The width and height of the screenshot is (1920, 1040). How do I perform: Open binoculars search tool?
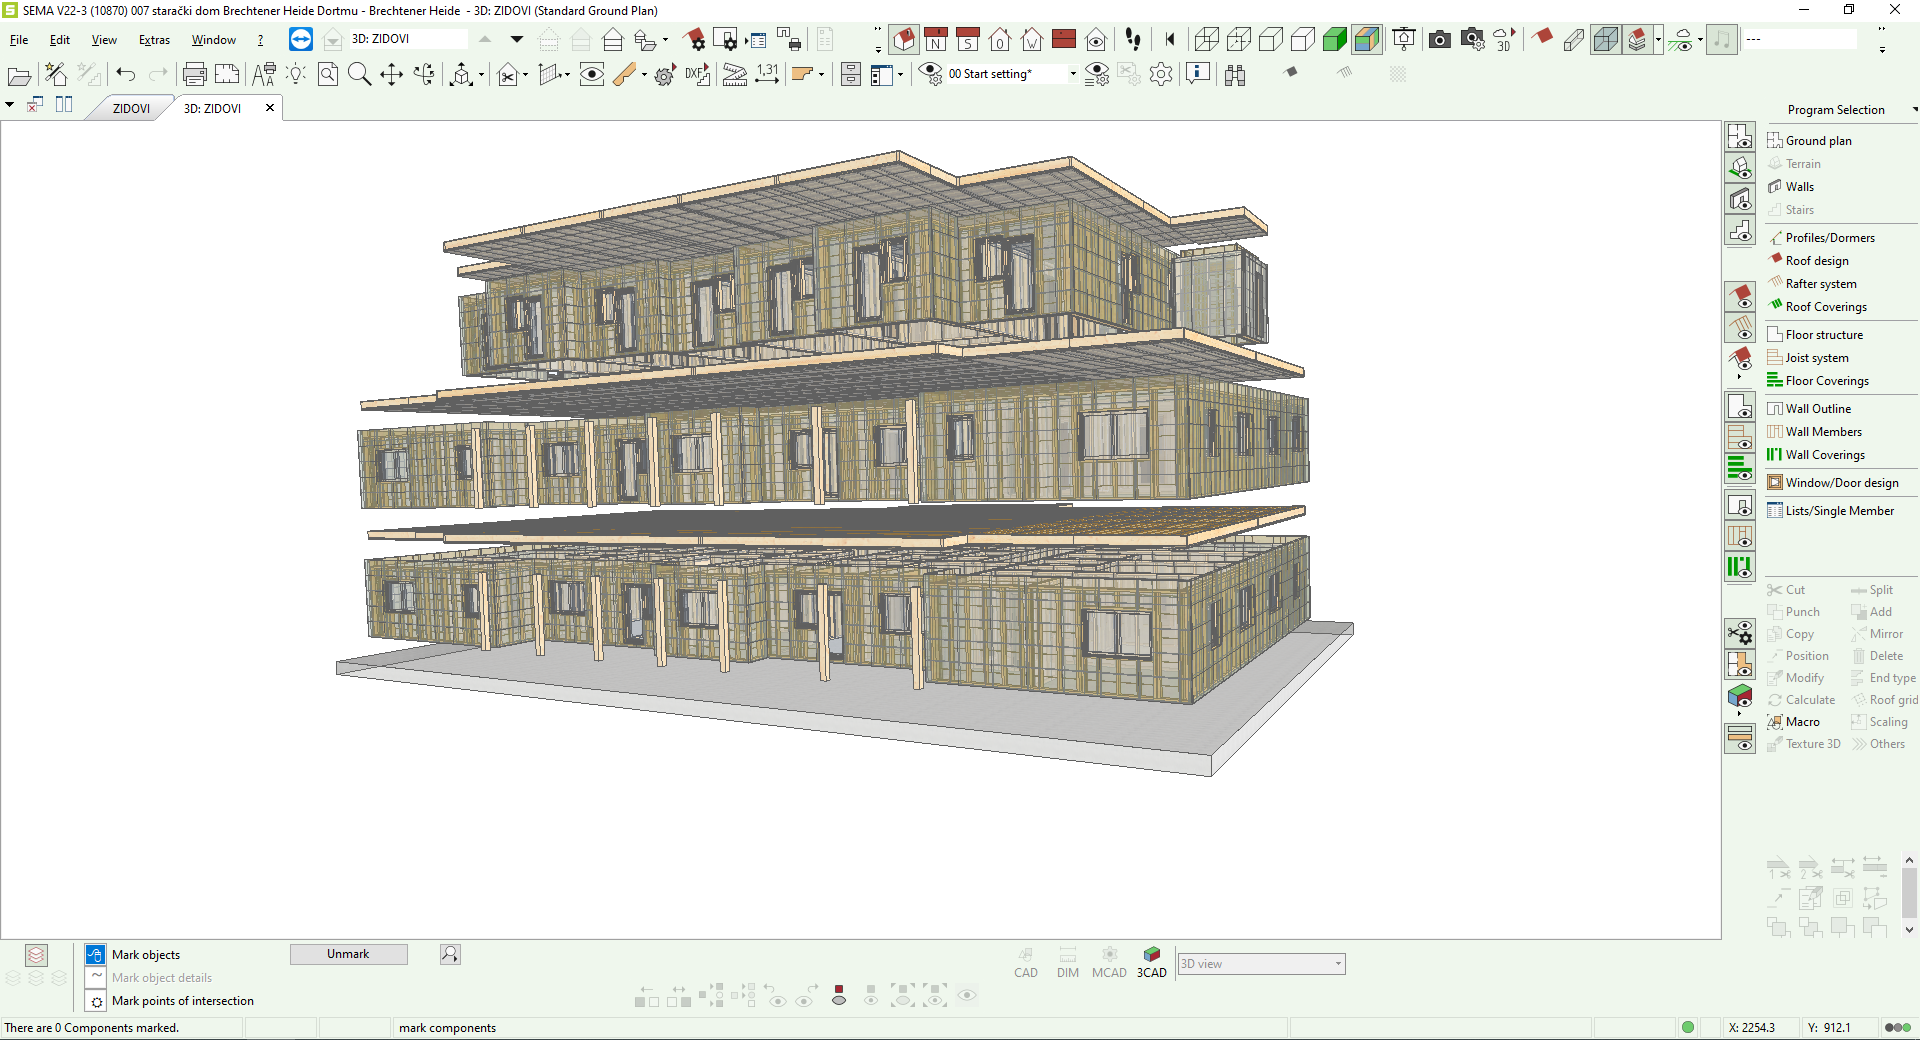[x=1236, y=75]
